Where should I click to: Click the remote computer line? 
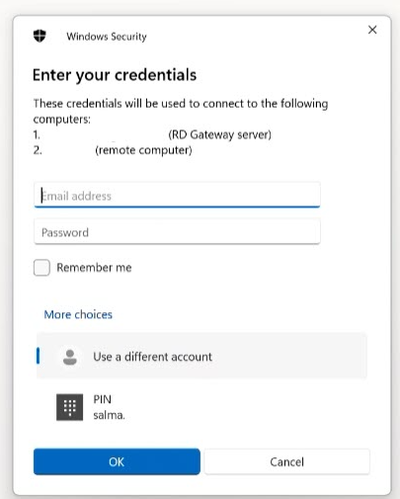[x=112, y=150]
